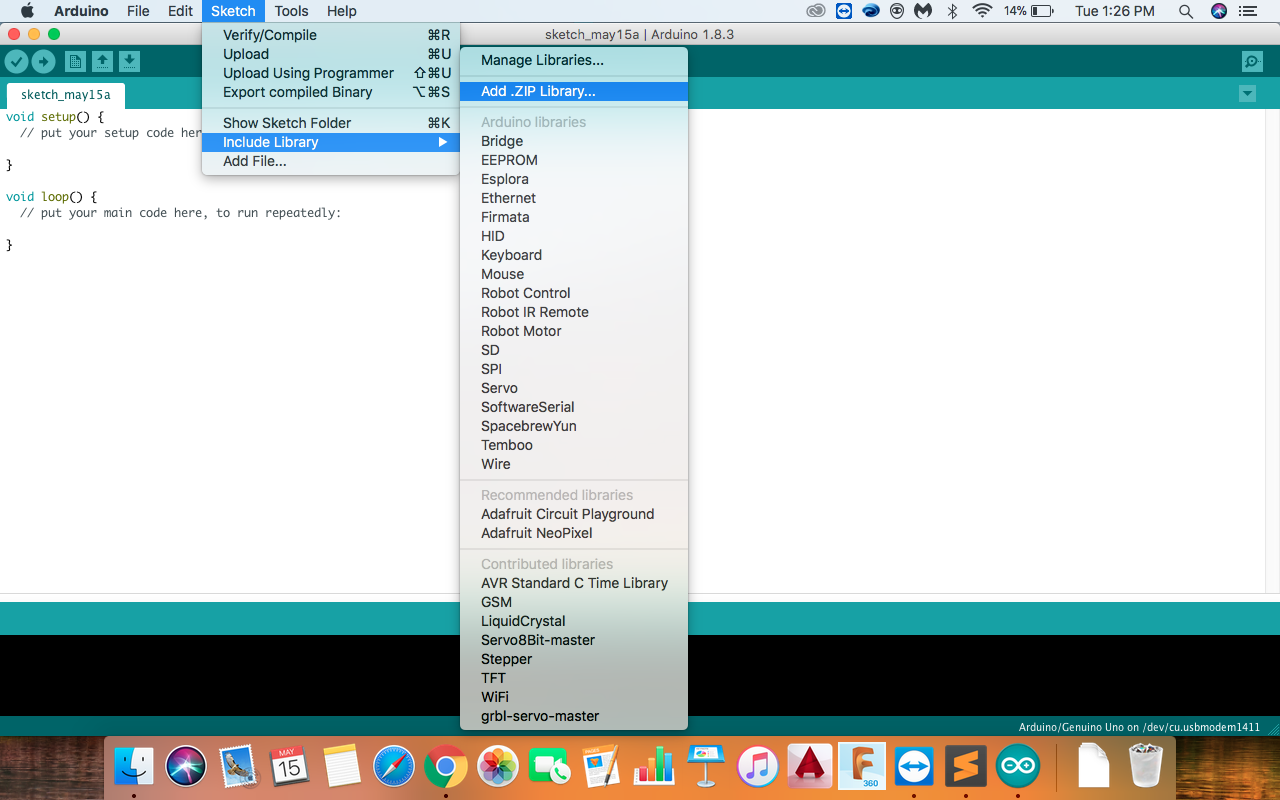Click the Upload arrow toolbar icon
Image resolution: width=1280 pixels, height=800 pixels.
click(x=43, y=62)
